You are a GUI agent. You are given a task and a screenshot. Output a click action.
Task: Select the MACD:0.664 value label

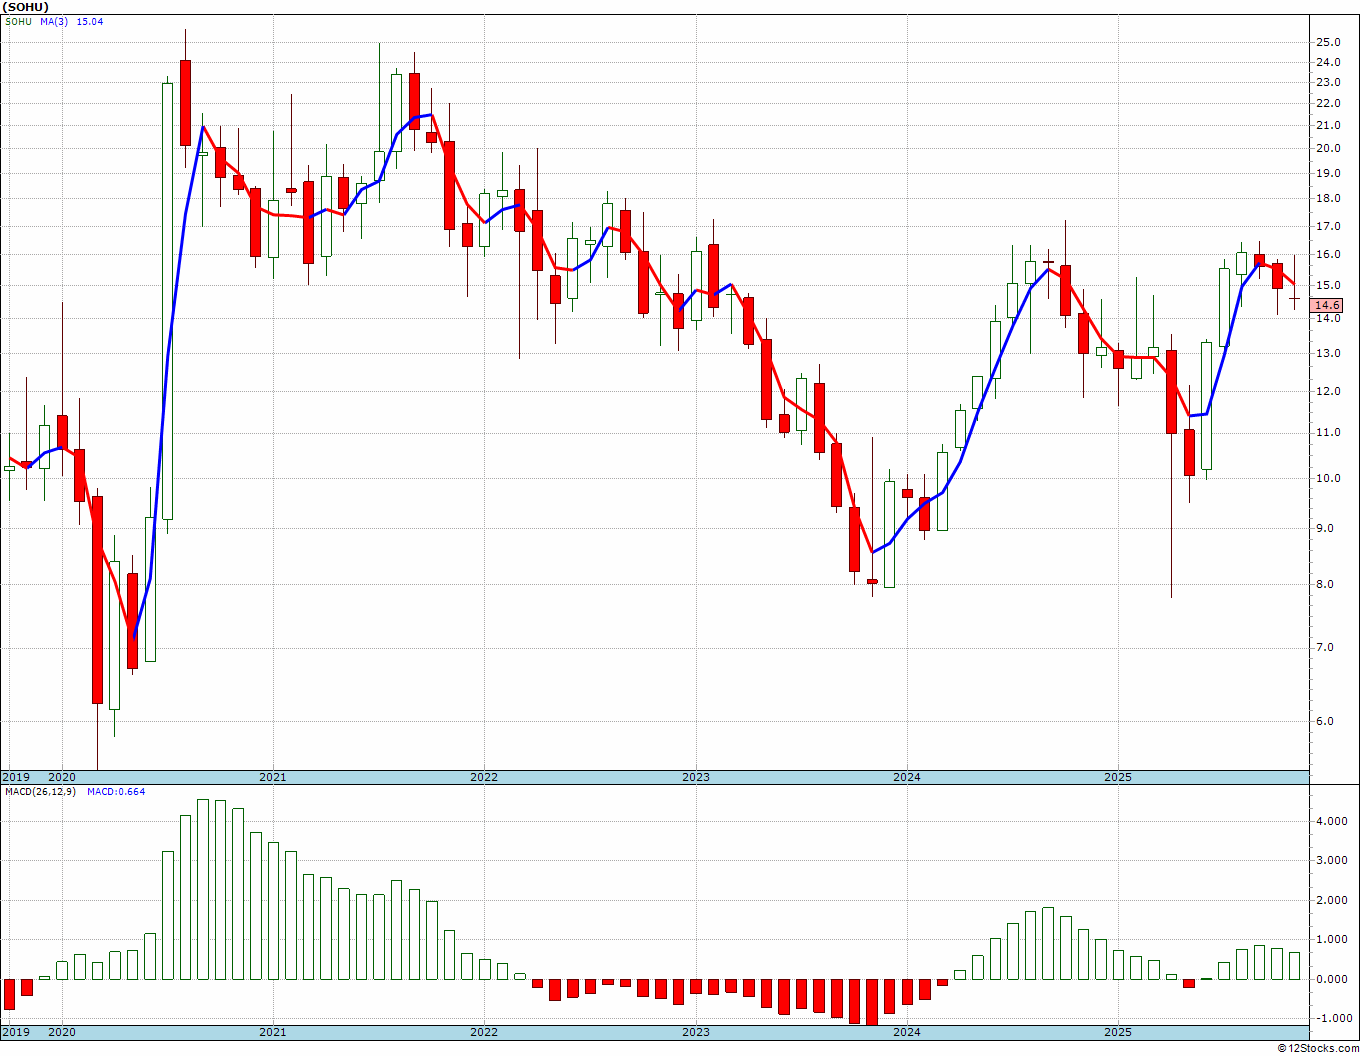pyautogui.click(x=116, y=791)
